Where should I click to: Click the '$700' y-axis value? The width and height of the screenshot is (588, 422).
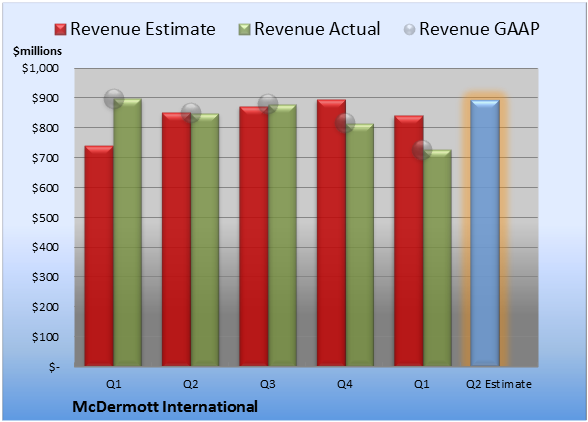point(45,158)
